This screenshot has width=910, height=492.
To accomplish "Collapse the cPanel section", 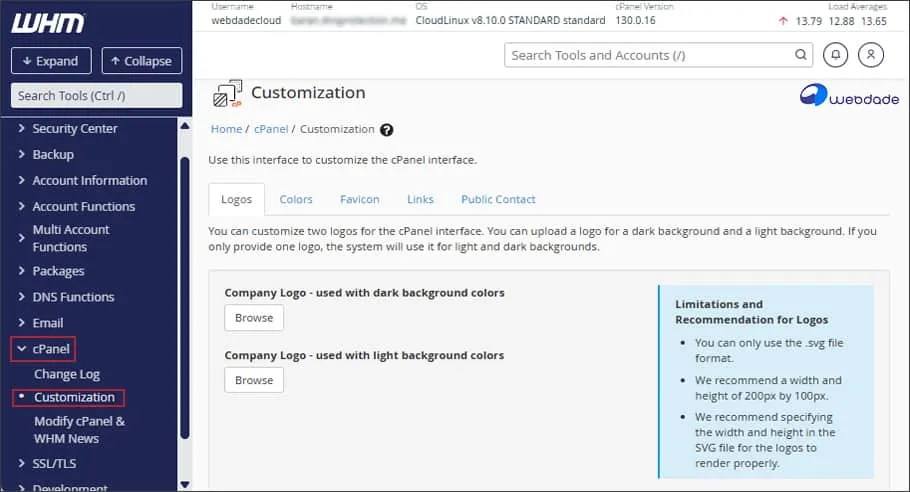I will [44, 349].
